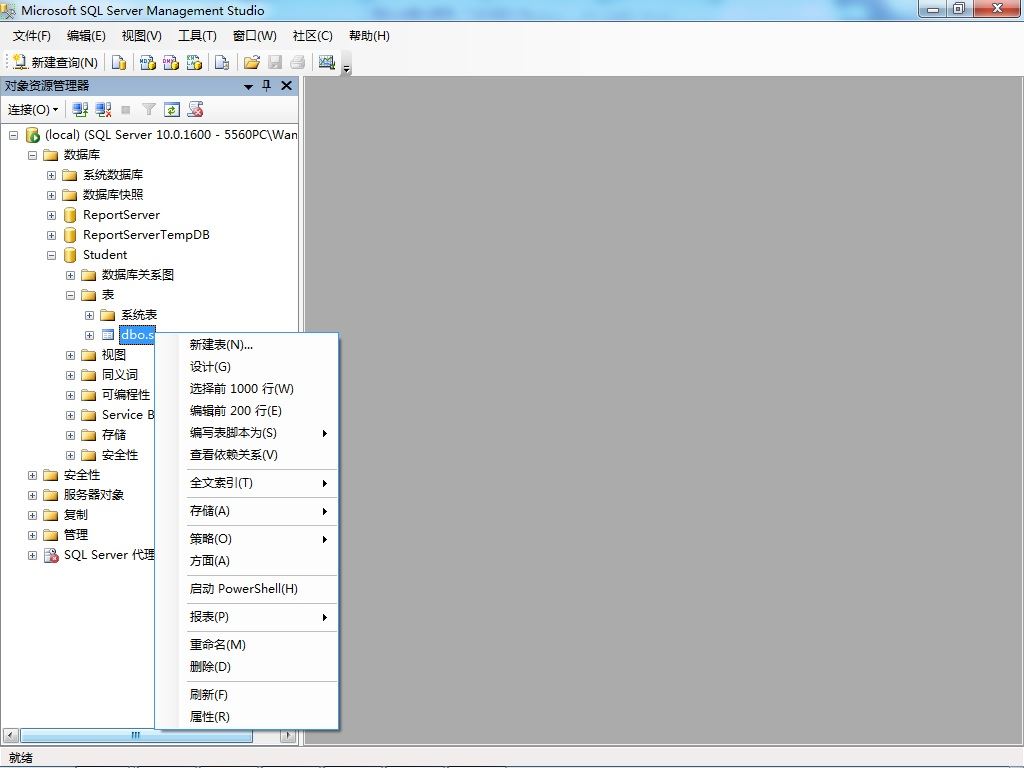Click the grey Stop icon in Object Explorer
This screenshot has width=1024, height=768.
click(126, 110)
